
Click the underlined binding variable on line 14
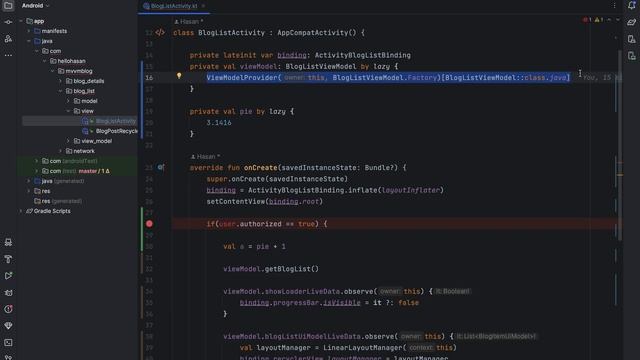(x=291, y=55)
